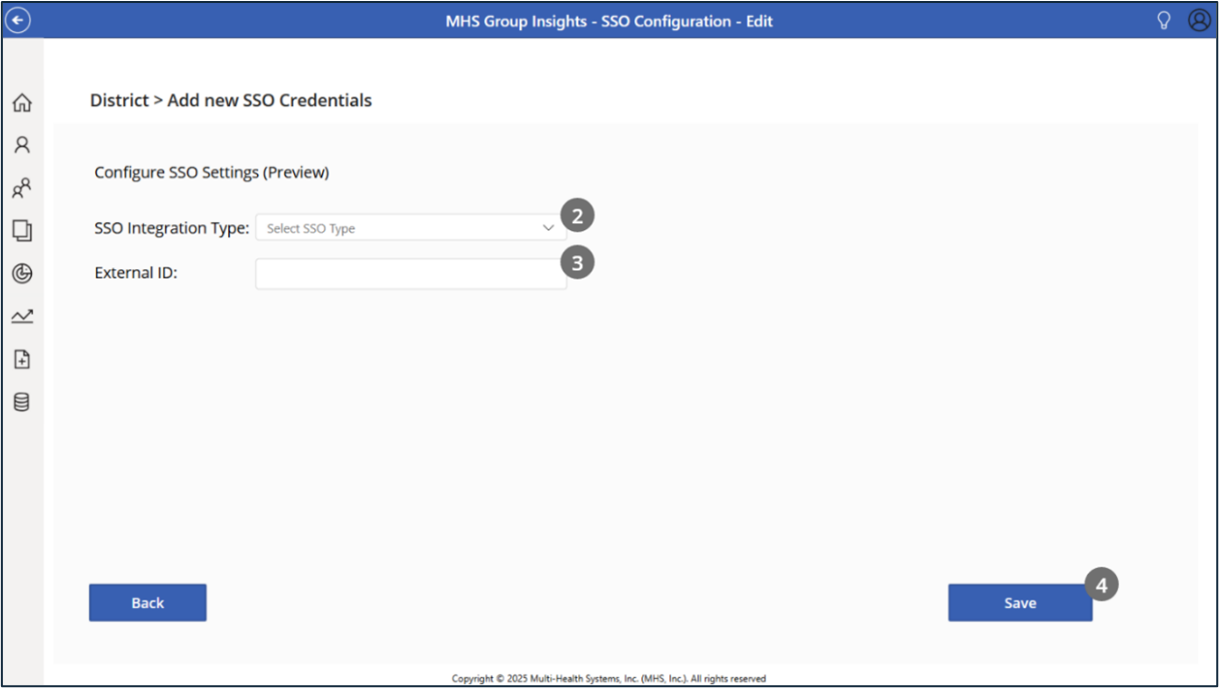1219x688 pixels.
Task: Click the stacked pages sidebar icon
Action: coord(21,231)
